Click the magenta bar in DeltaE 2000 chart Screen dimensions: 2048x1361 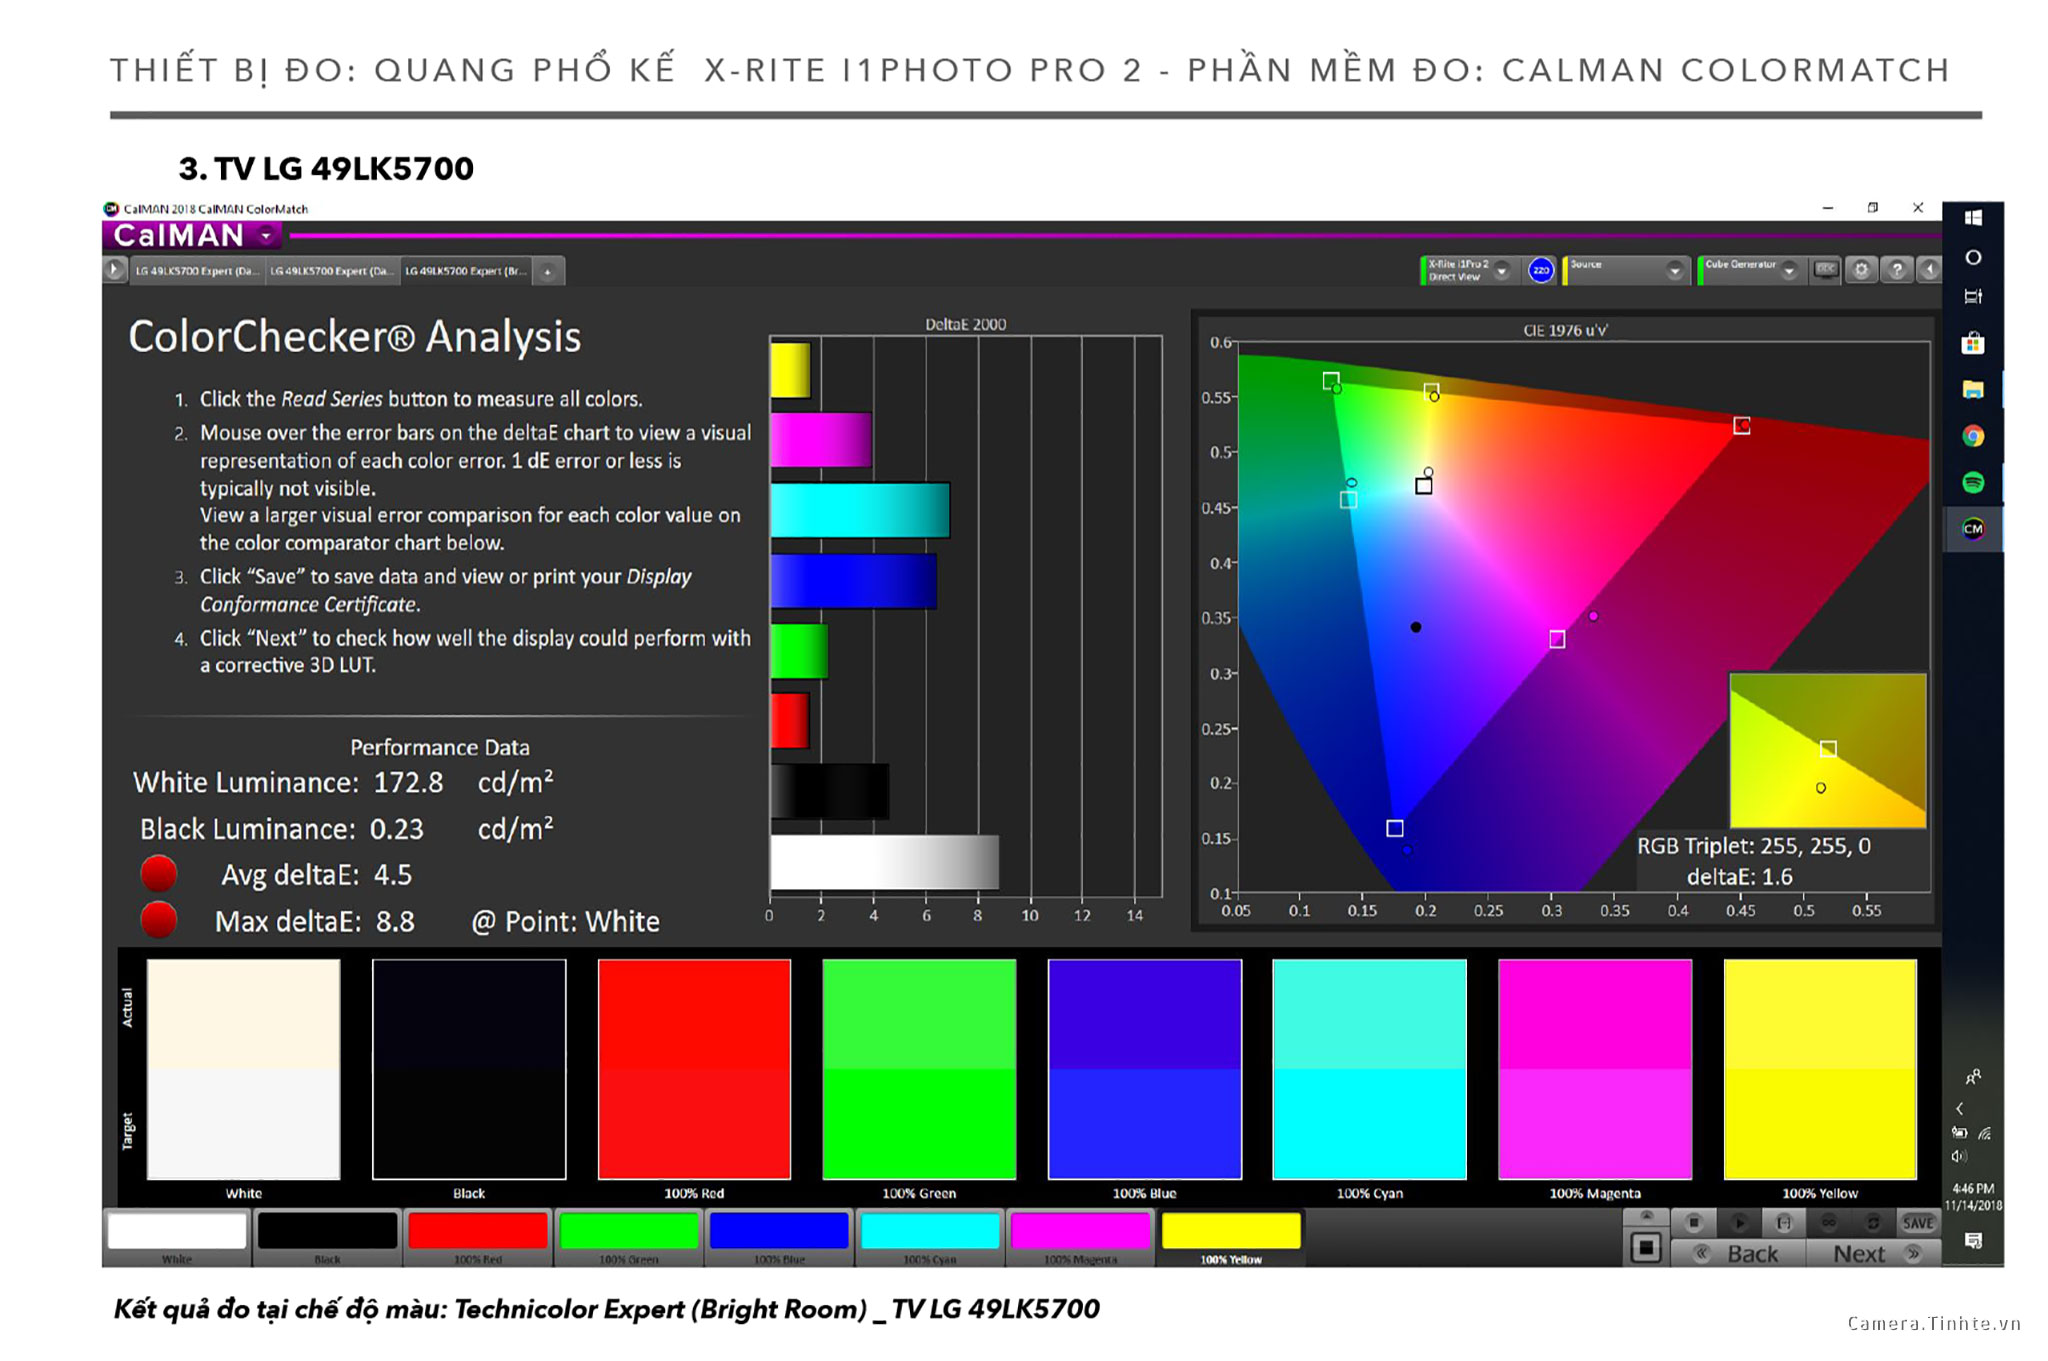(821, 440)
